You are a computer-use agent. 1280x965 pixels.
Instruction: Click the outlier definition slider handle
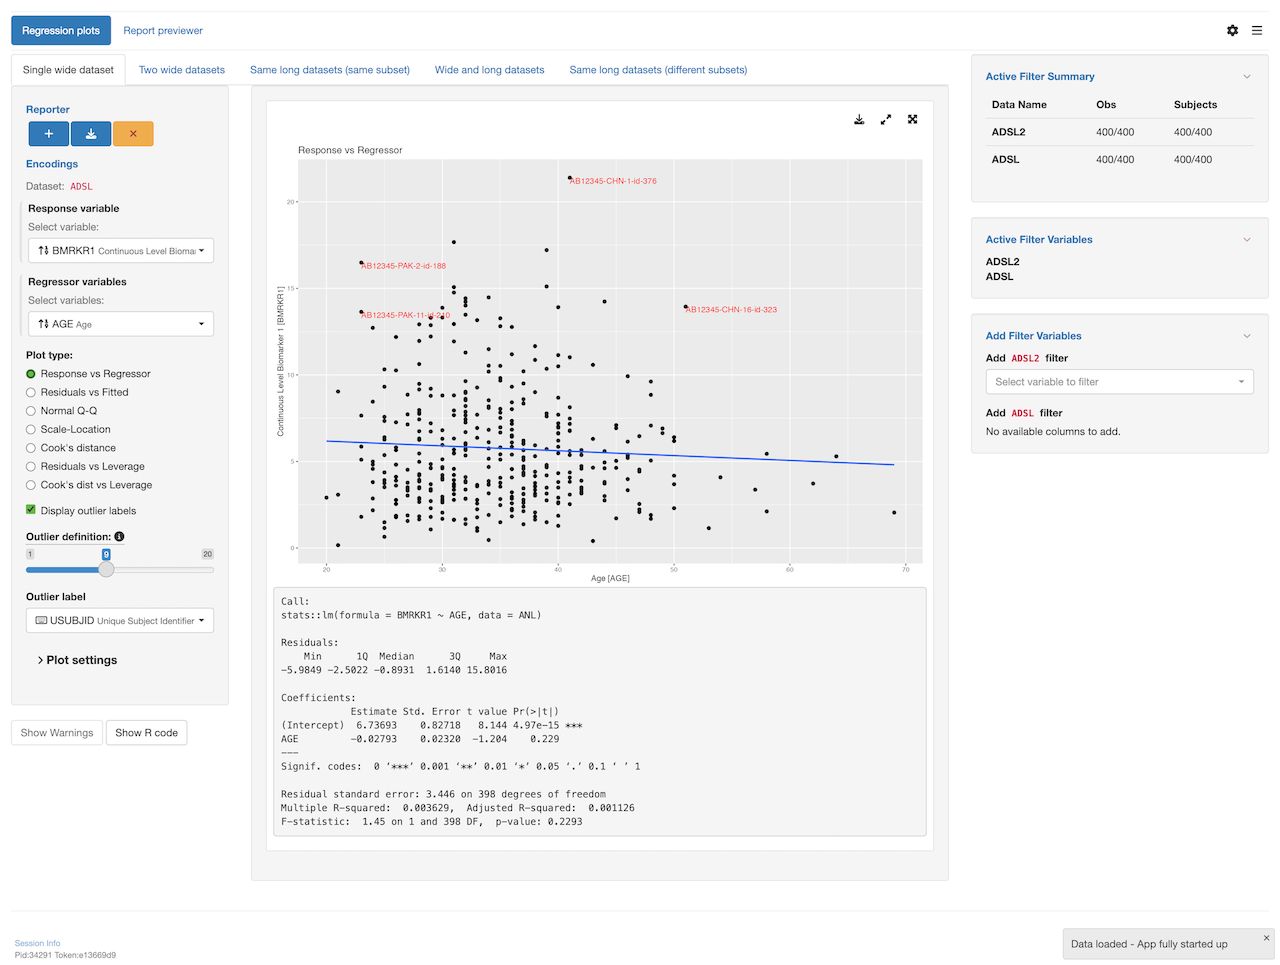(x=106, y=569)
